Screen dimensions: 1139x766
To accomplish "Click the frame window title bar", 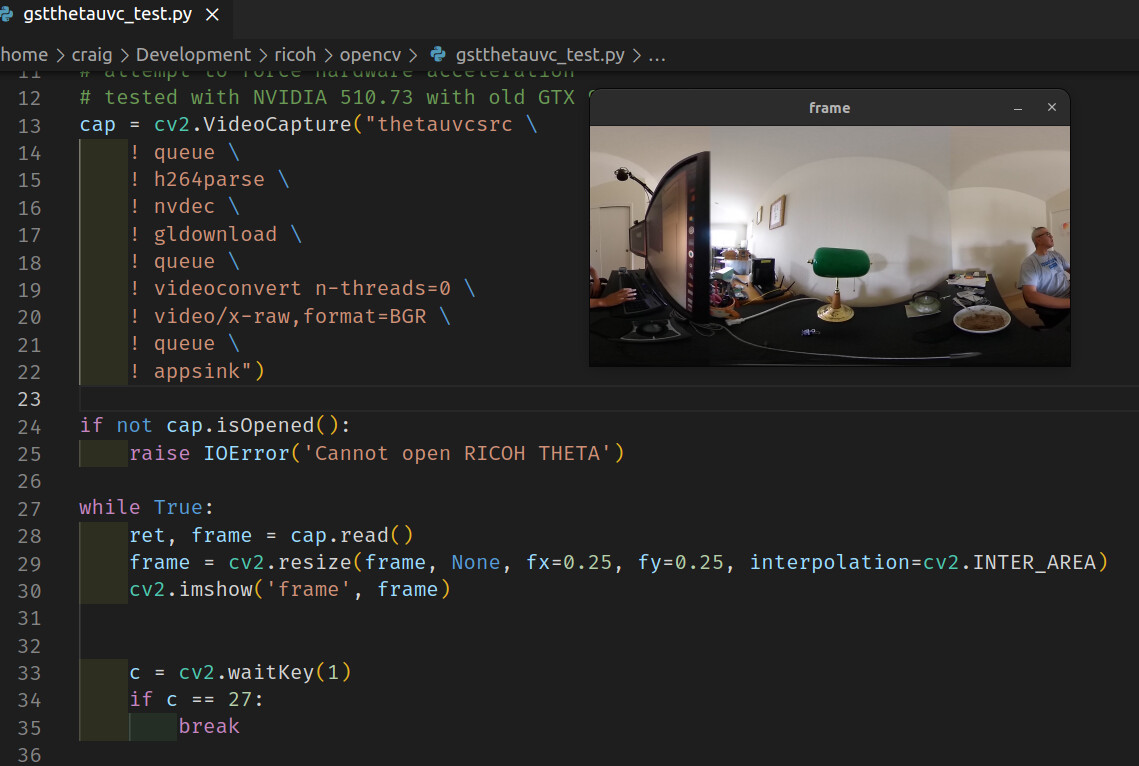I will 829,108.
